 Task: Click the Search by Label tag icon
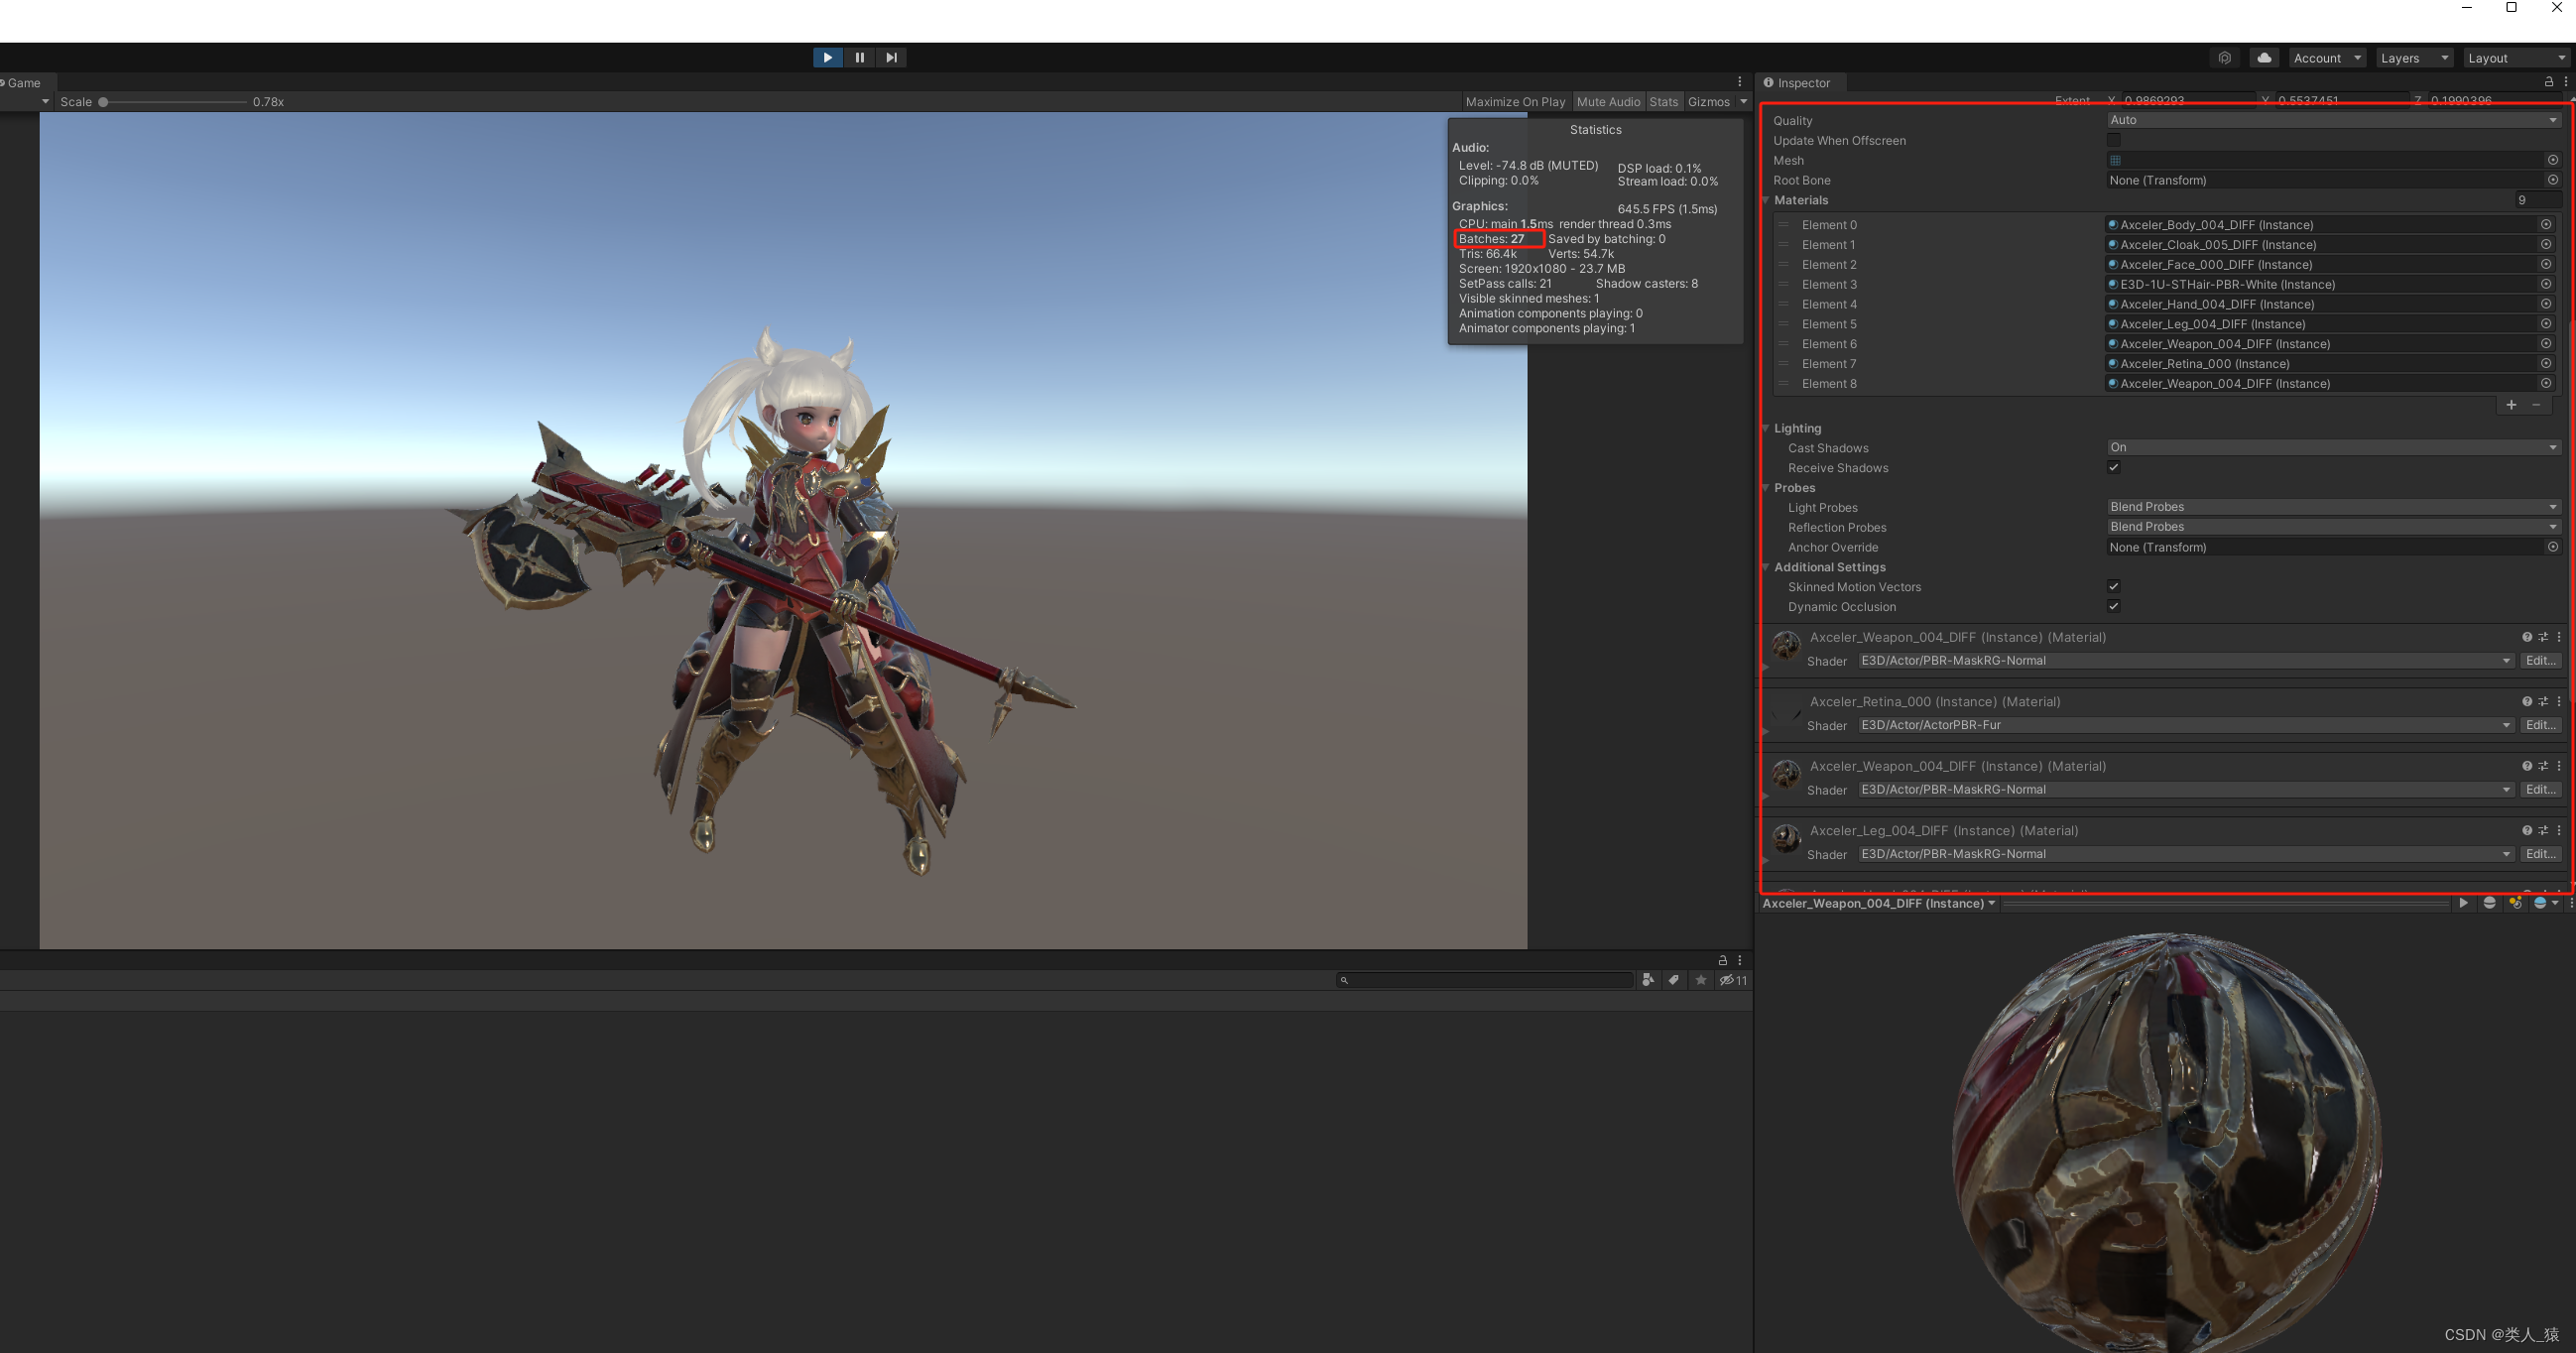coord(1674,980)
